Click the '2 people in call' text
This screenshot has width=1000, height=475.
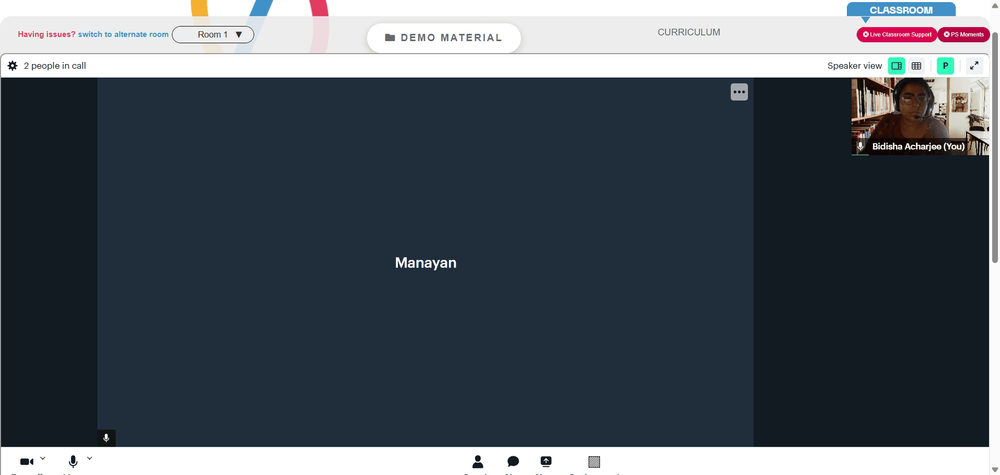click(55, 66)
